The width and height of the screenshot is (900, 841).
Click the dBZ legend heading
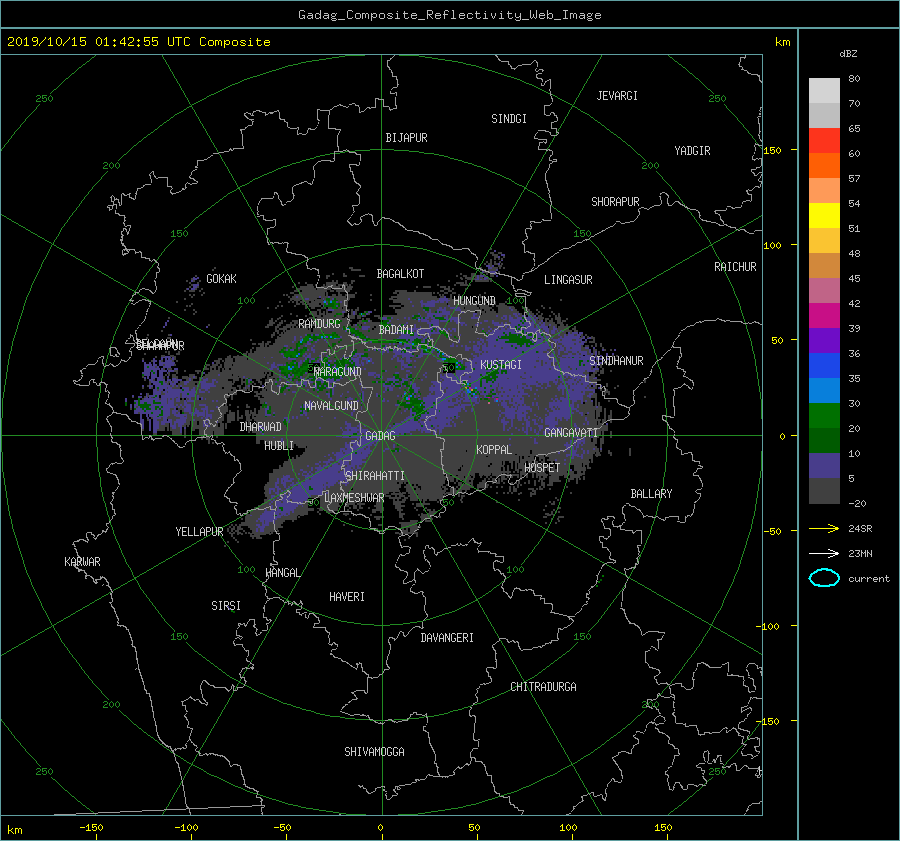848,53
